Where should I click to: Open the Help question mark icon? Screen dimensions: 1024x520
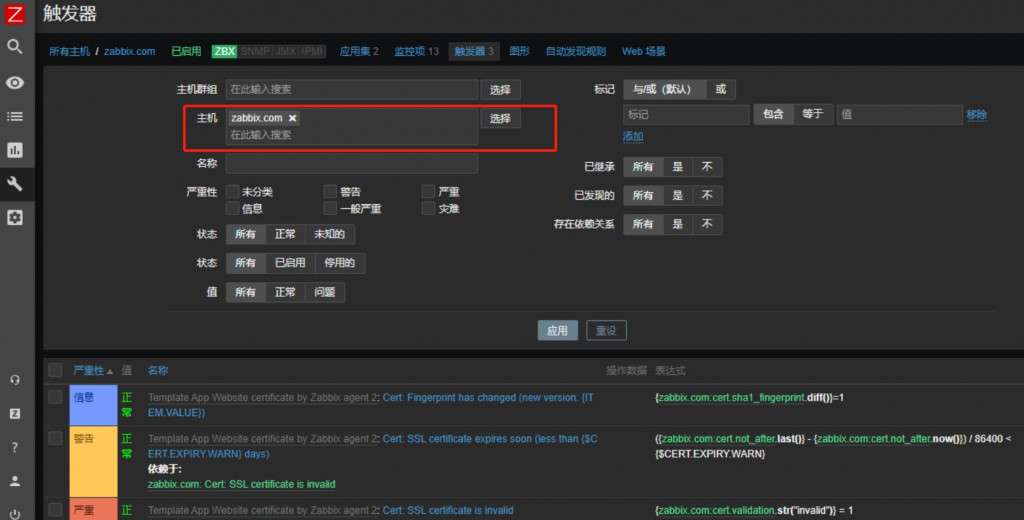[x=14, y=447]
